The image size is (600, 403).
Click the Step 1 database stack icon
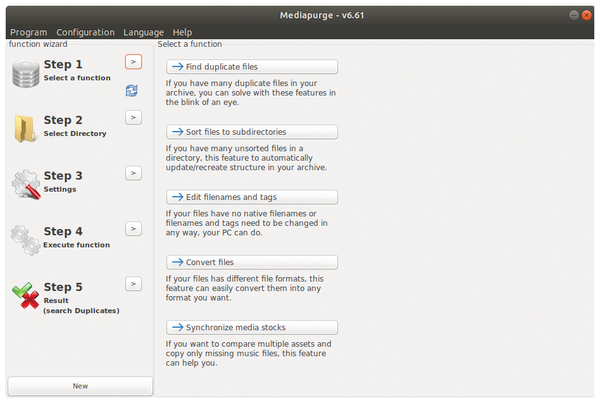26,73
